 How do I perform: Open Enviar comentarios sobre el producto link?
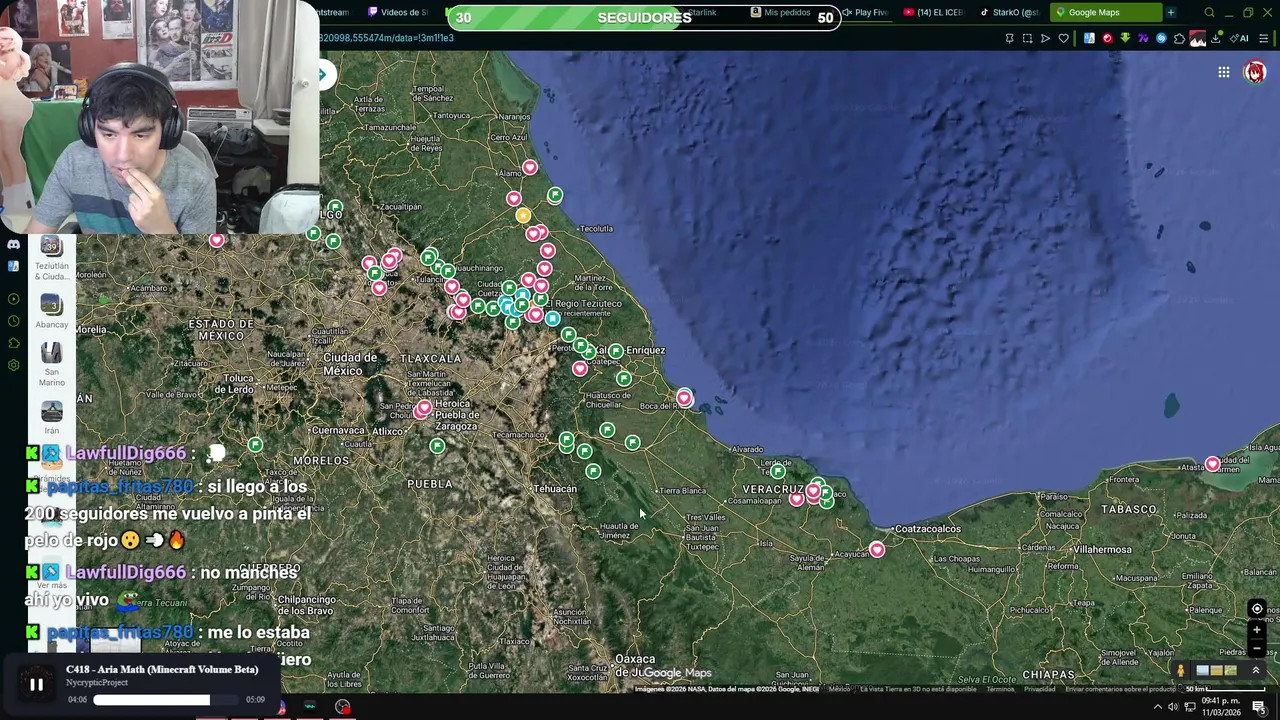[1120, 689]
